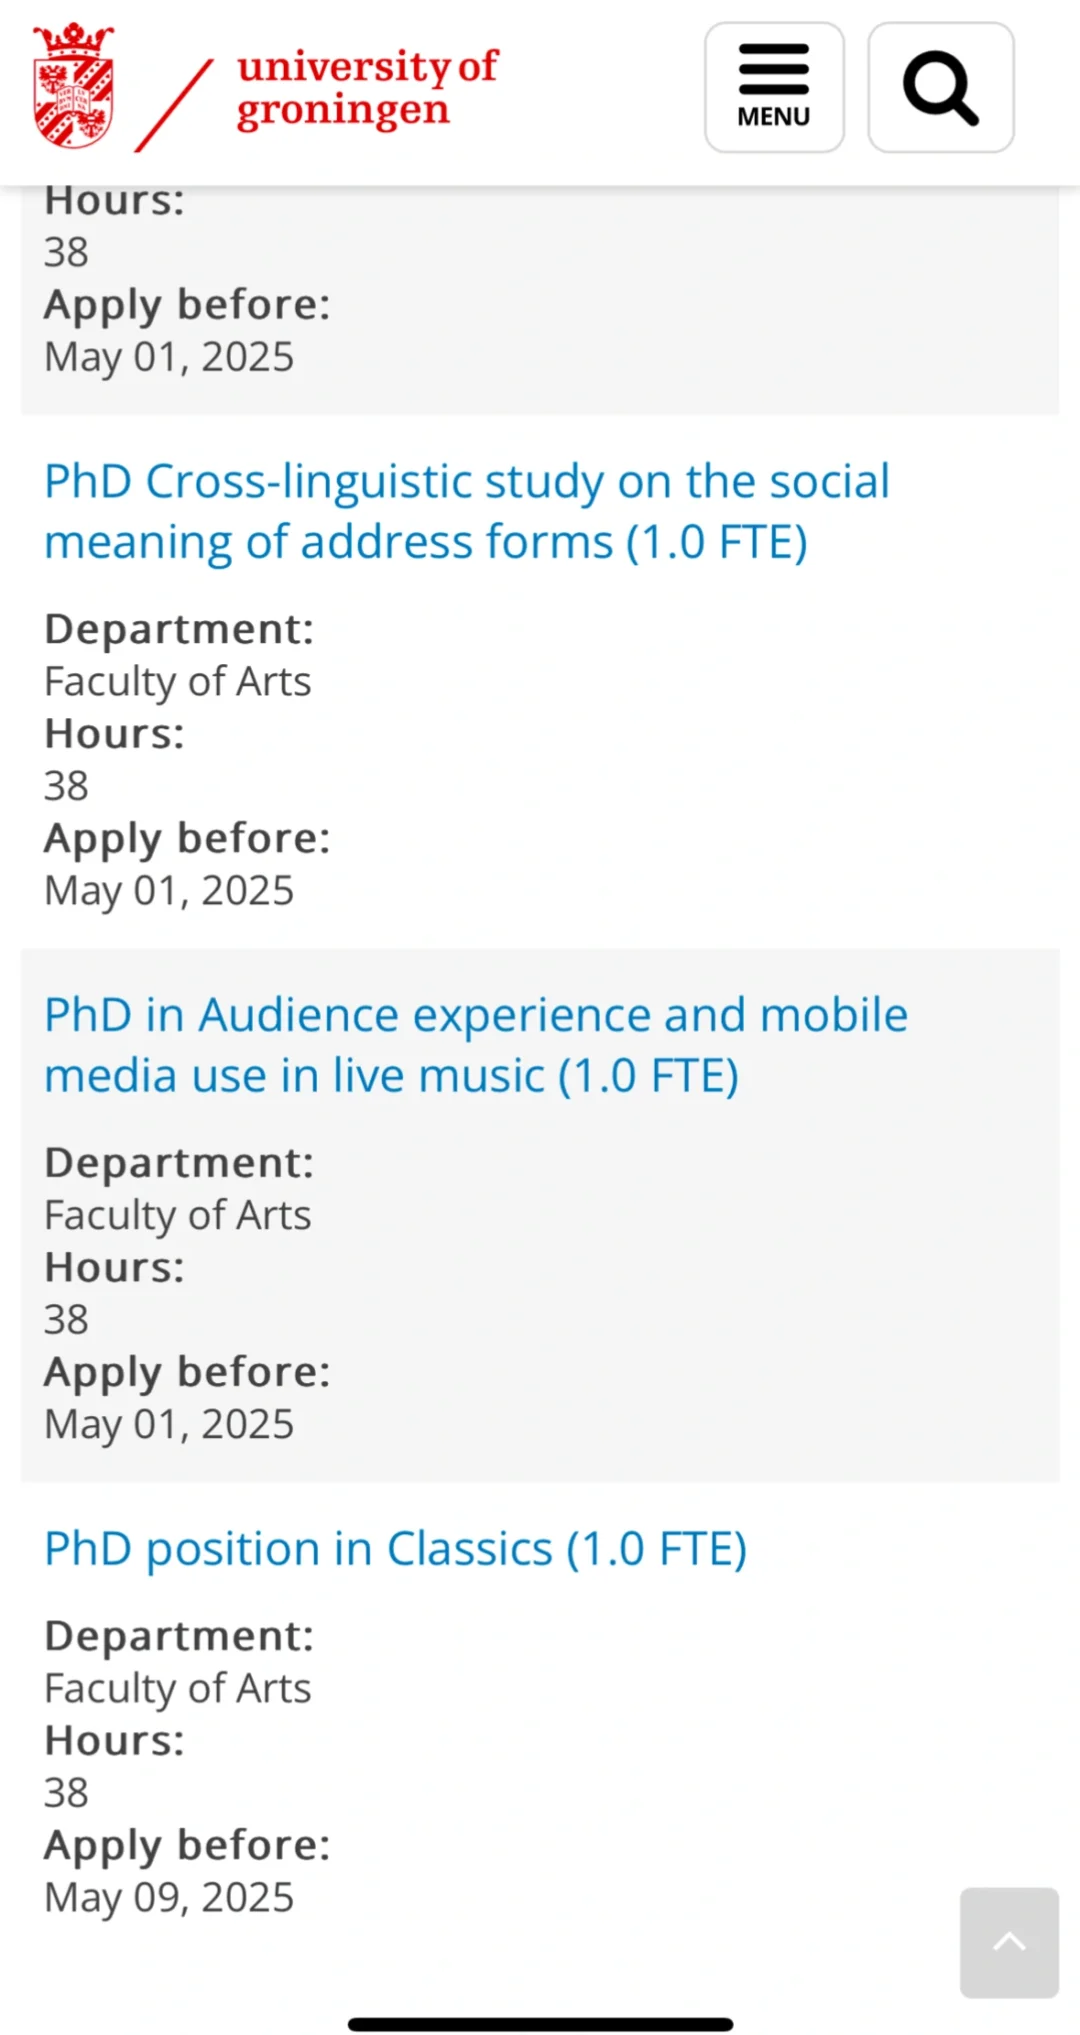Open the PhD position in Classics vacancy
The height and width of the screenshot is (2035, 1080).
click(x=395, y=1549)
